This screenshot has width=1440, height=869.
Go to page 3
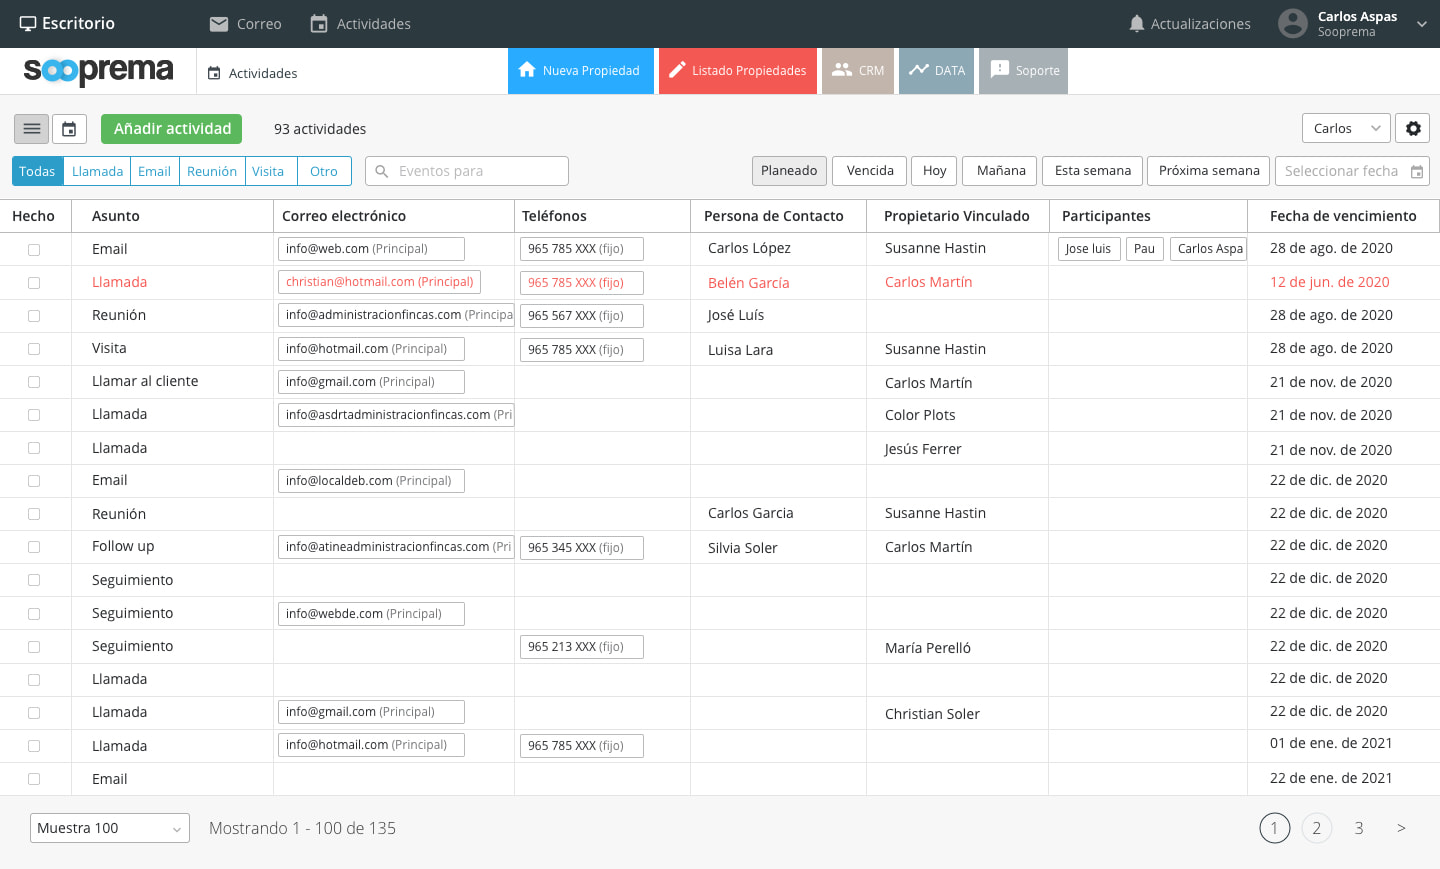point(1359,828)
